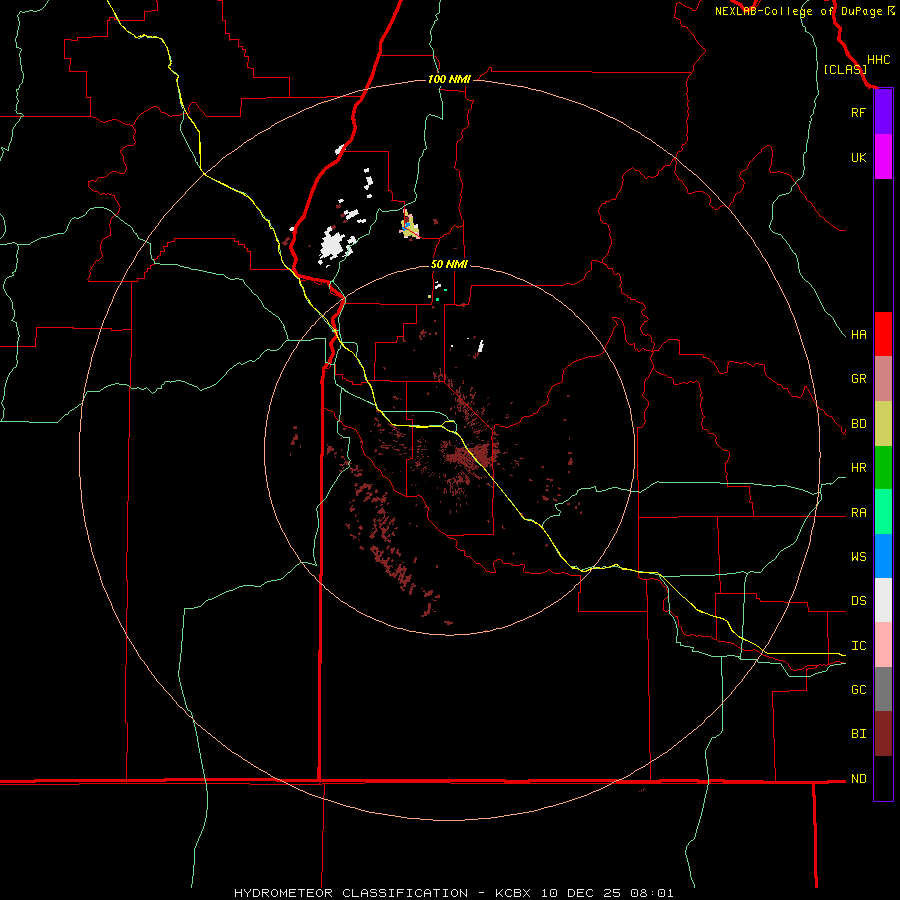Viewport: 900px width, 900px height.
Task: Click the GR salmon legend color swatch
Action: pos(883,378)
